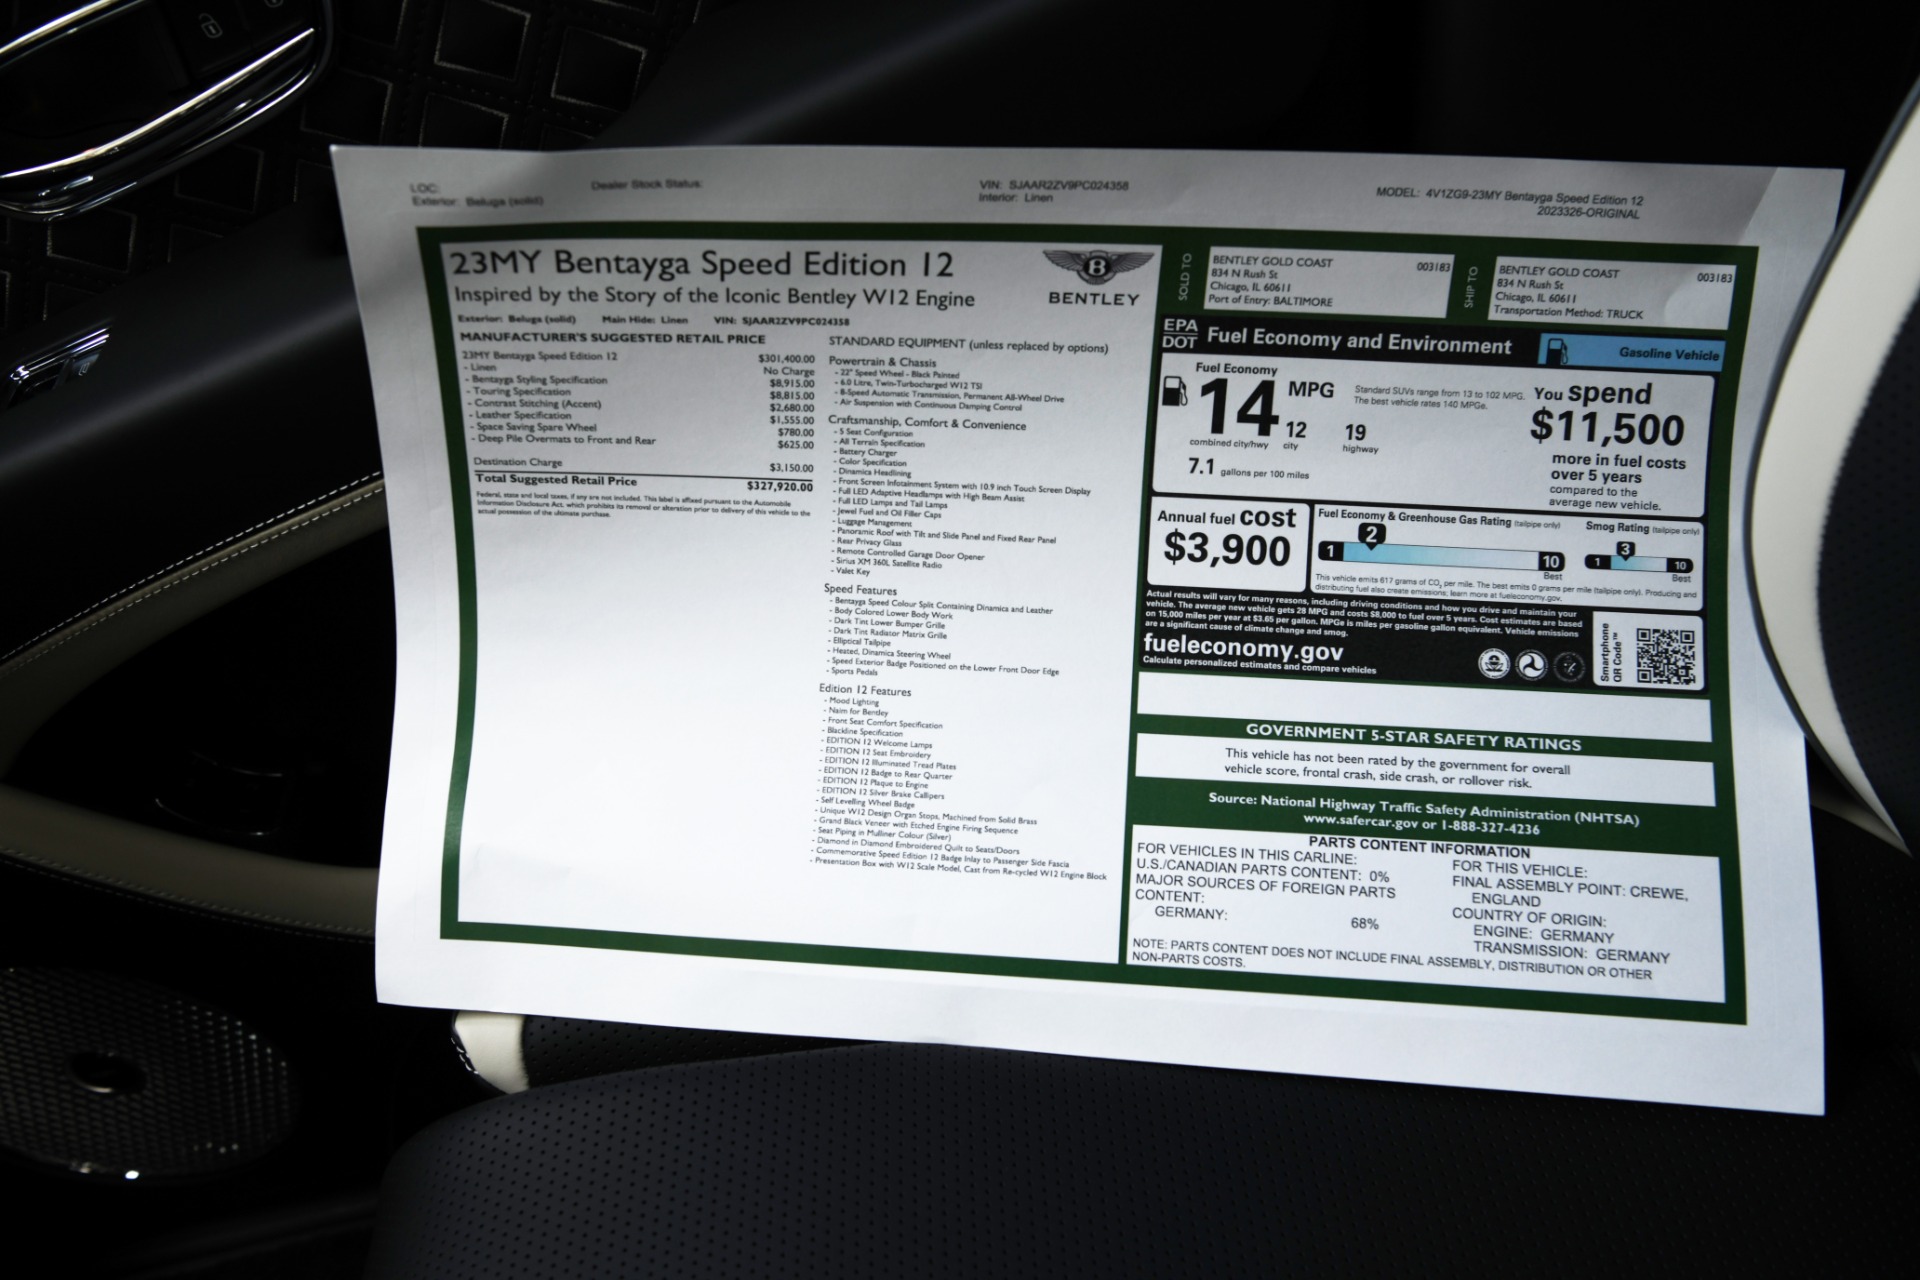Click destination charge amount '$3,150.00'
The image size is (1920, 1280).
pos(791,468)
